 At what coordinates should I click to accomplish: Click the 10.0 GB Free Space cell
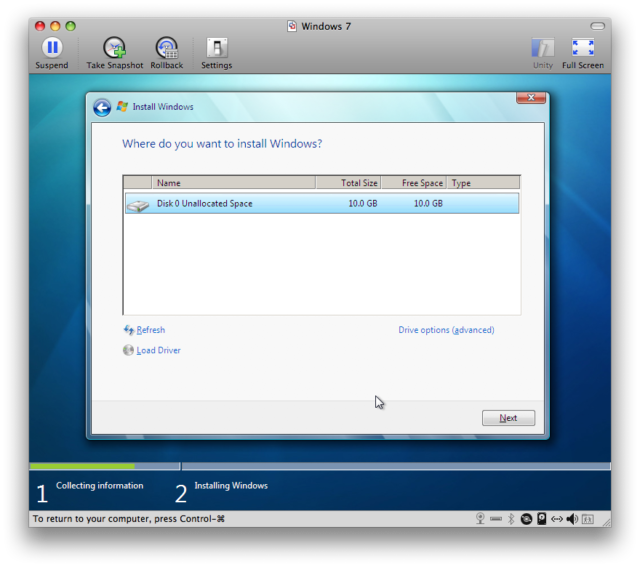(428, 203)
